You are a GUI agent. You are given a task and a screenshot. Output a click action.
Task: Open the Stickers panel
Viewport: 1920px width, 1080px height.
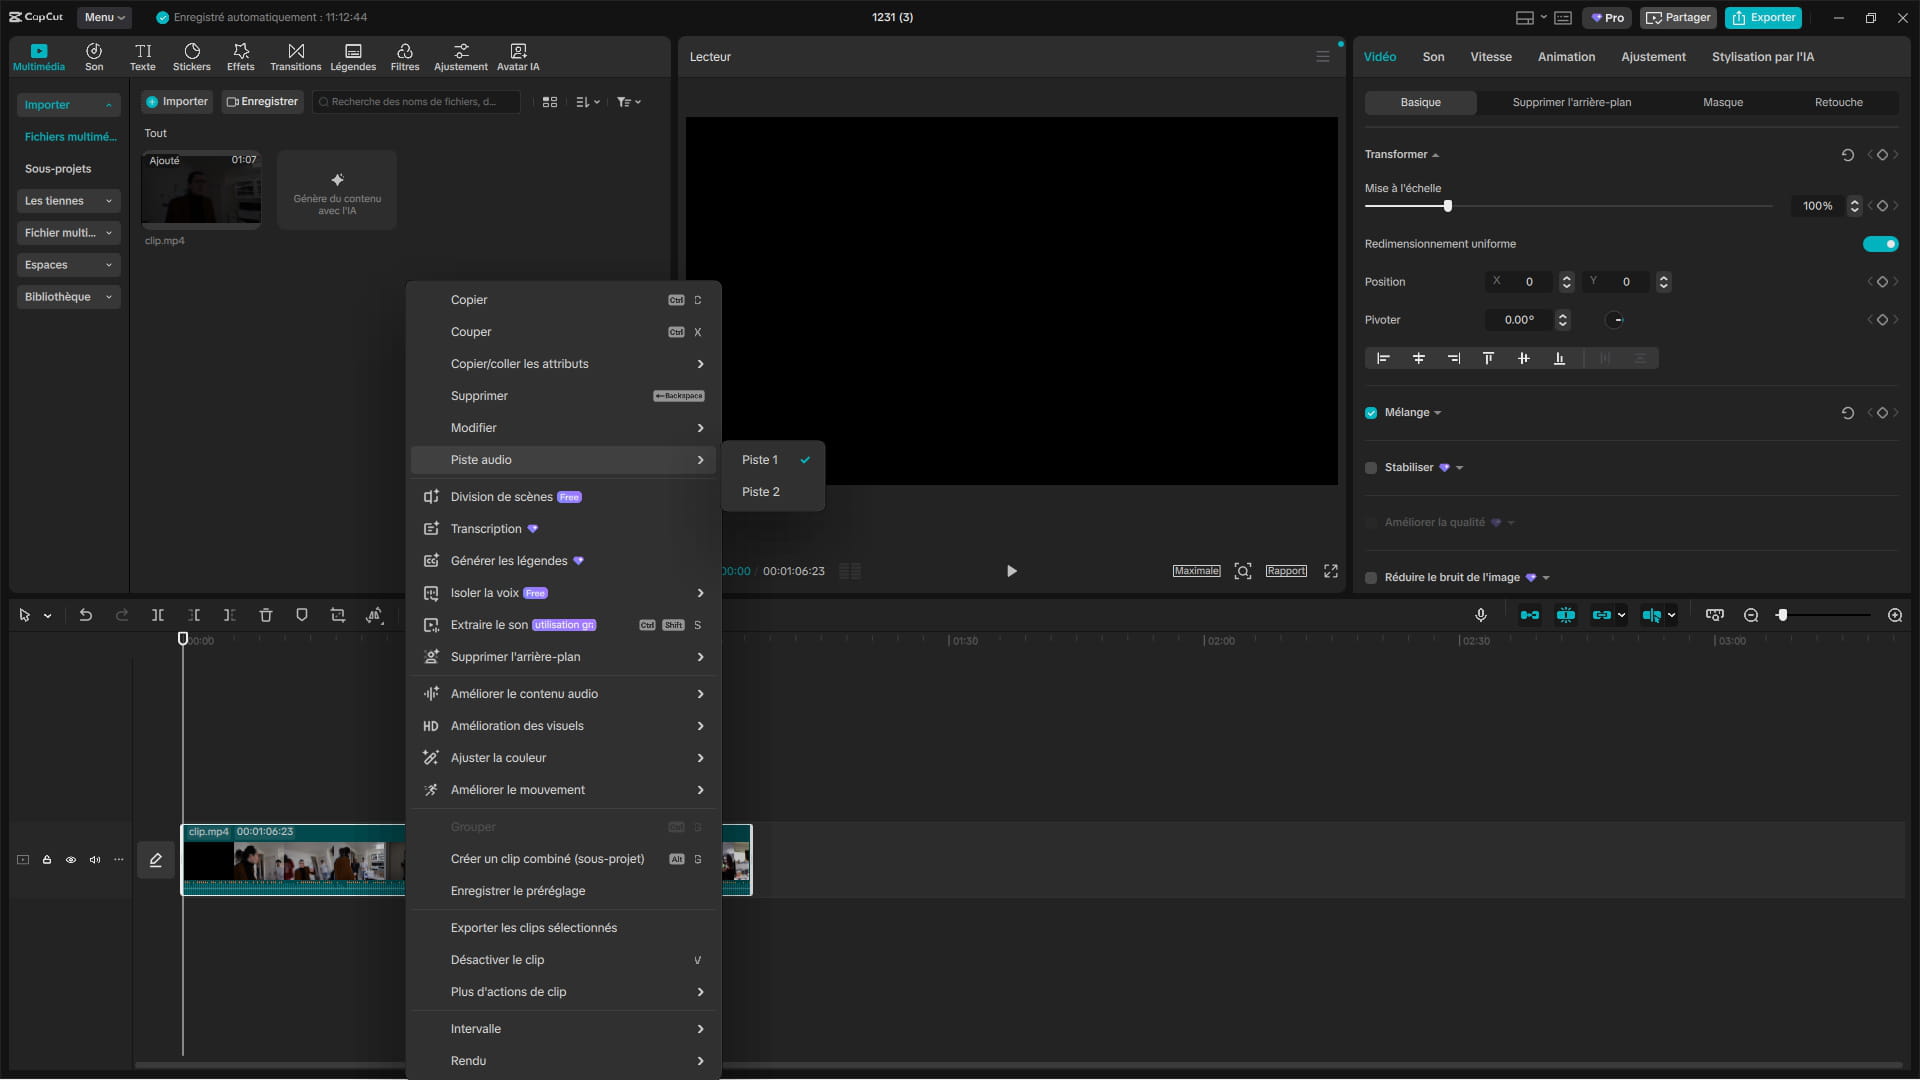tap(191, 56)
